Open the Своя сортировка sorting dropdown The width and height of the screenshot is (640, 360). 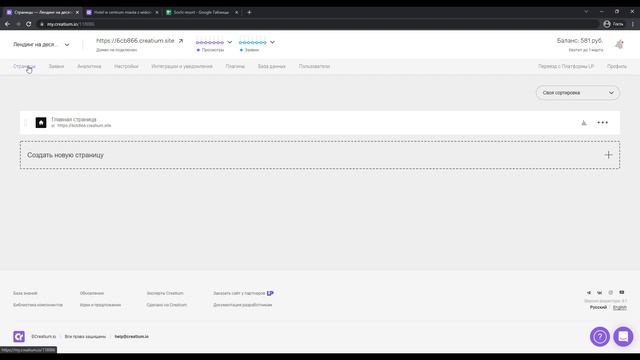point(578,93)
